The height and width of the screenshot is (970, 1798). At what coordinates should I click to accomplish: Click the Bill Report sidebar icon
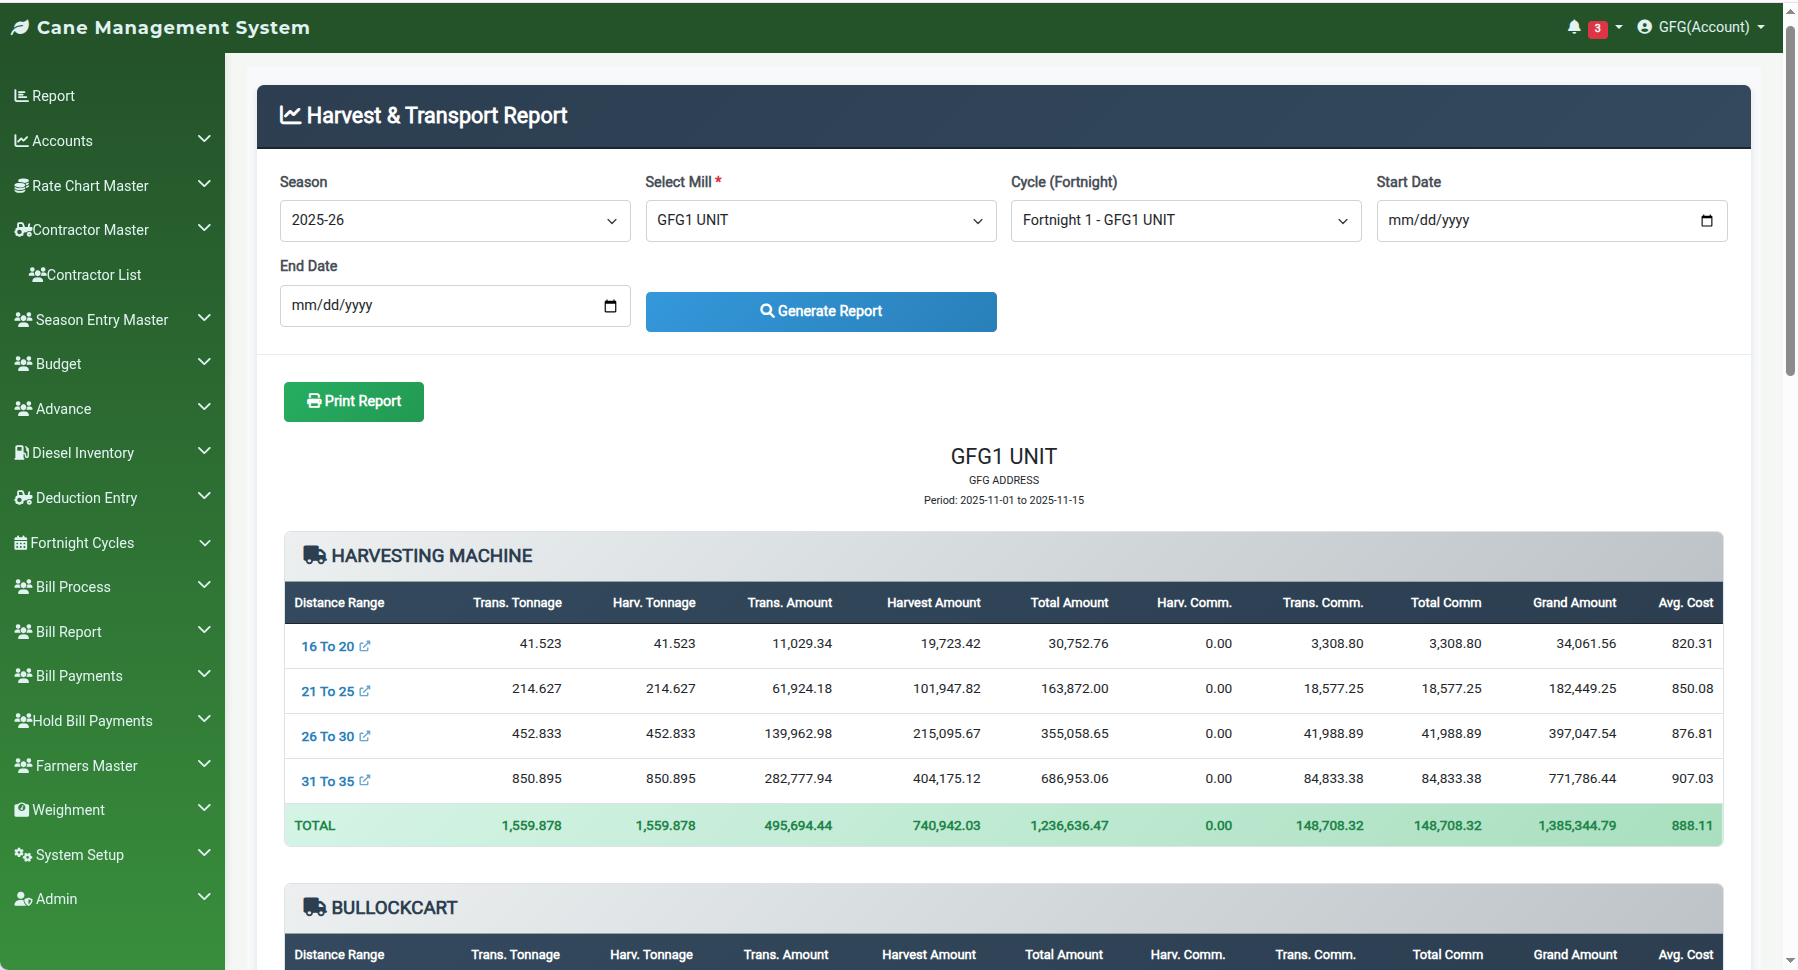tap(23, 631)
